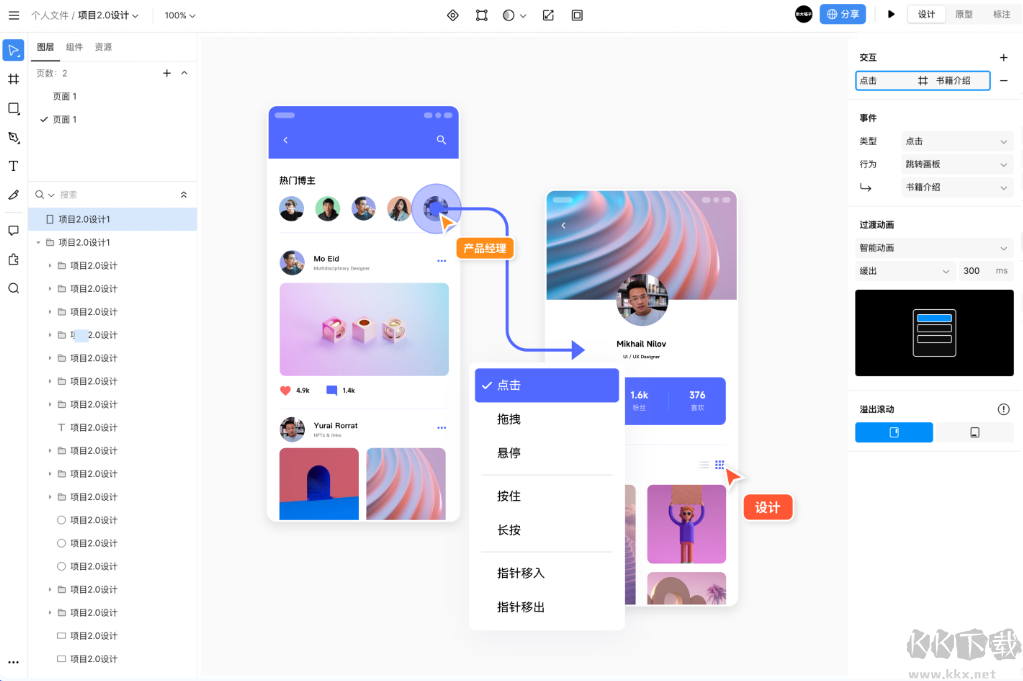Open the target 书籍介绍 dropdown under 行为

click(956, 187)
